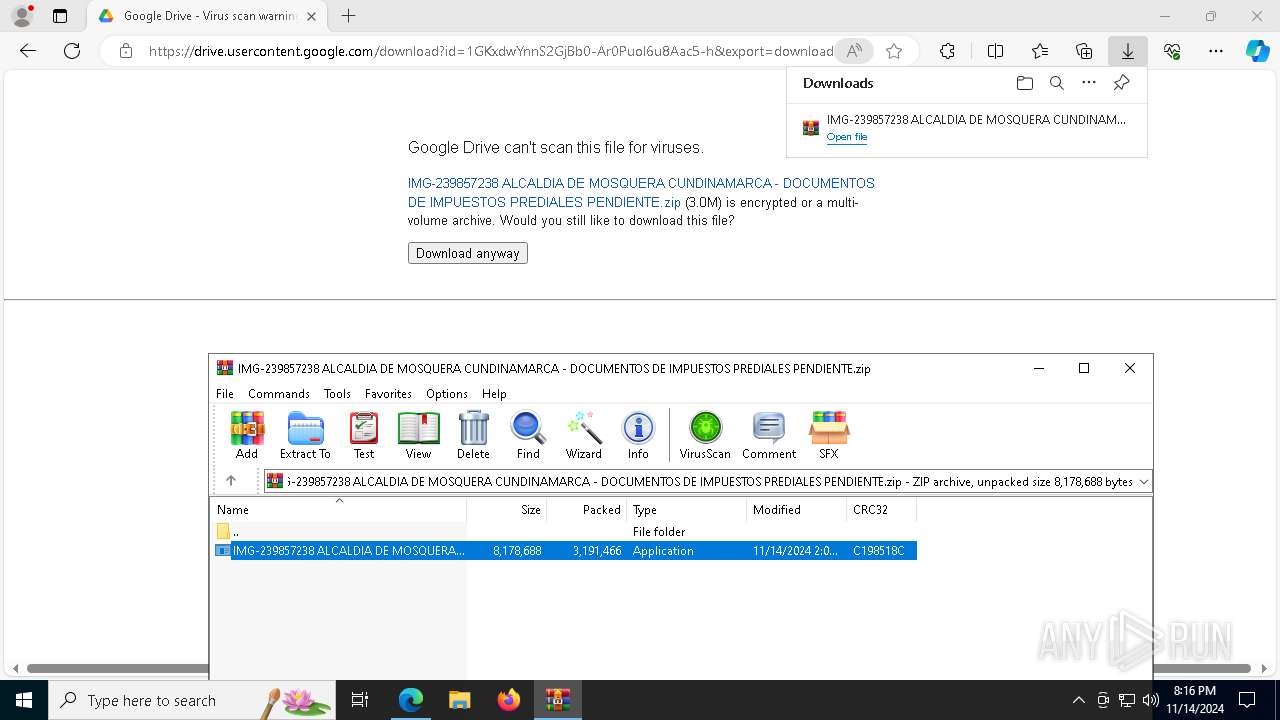Screen dimensions: 1280x720
Task: Add a Comment to the archive
Action: (769, 435)
